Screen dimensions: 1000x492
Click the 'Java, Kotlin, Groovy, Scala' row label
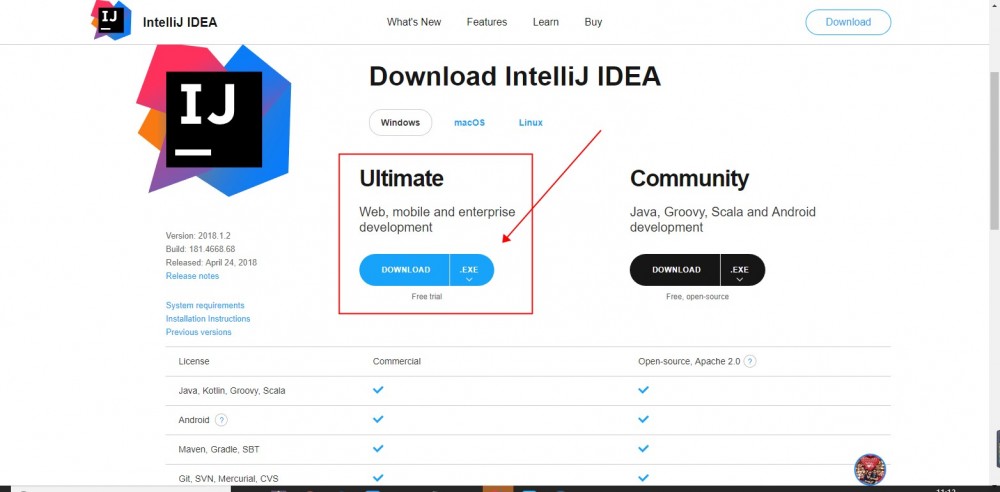point(232,391)
